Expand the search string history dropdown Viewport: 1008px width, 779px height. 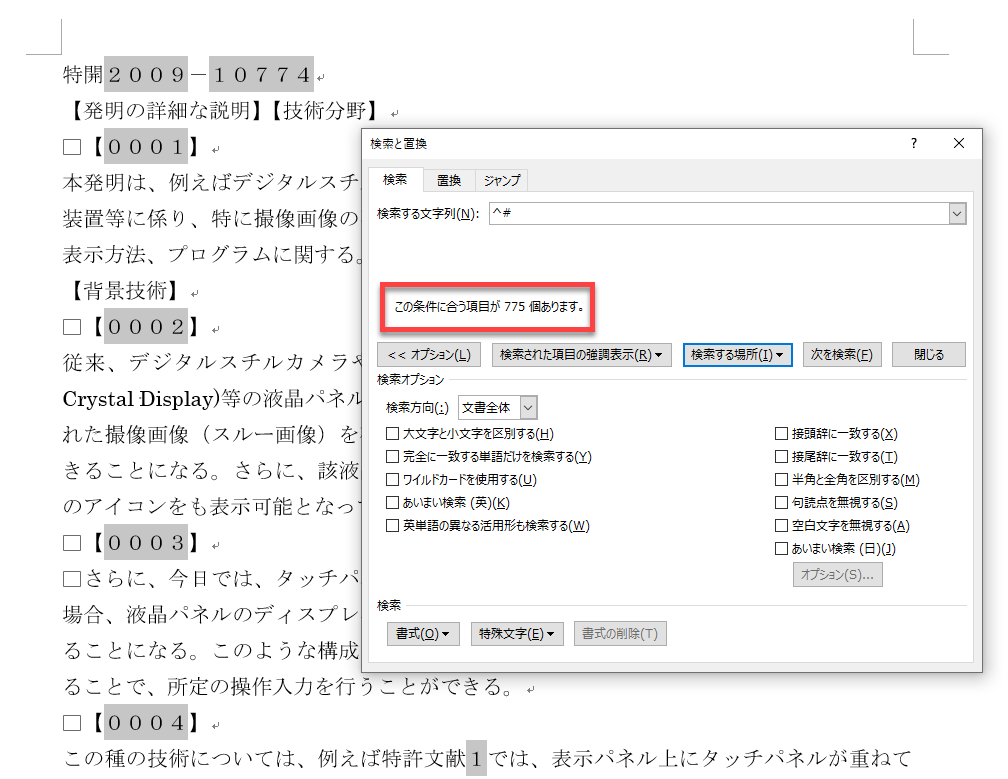(957, 214)
